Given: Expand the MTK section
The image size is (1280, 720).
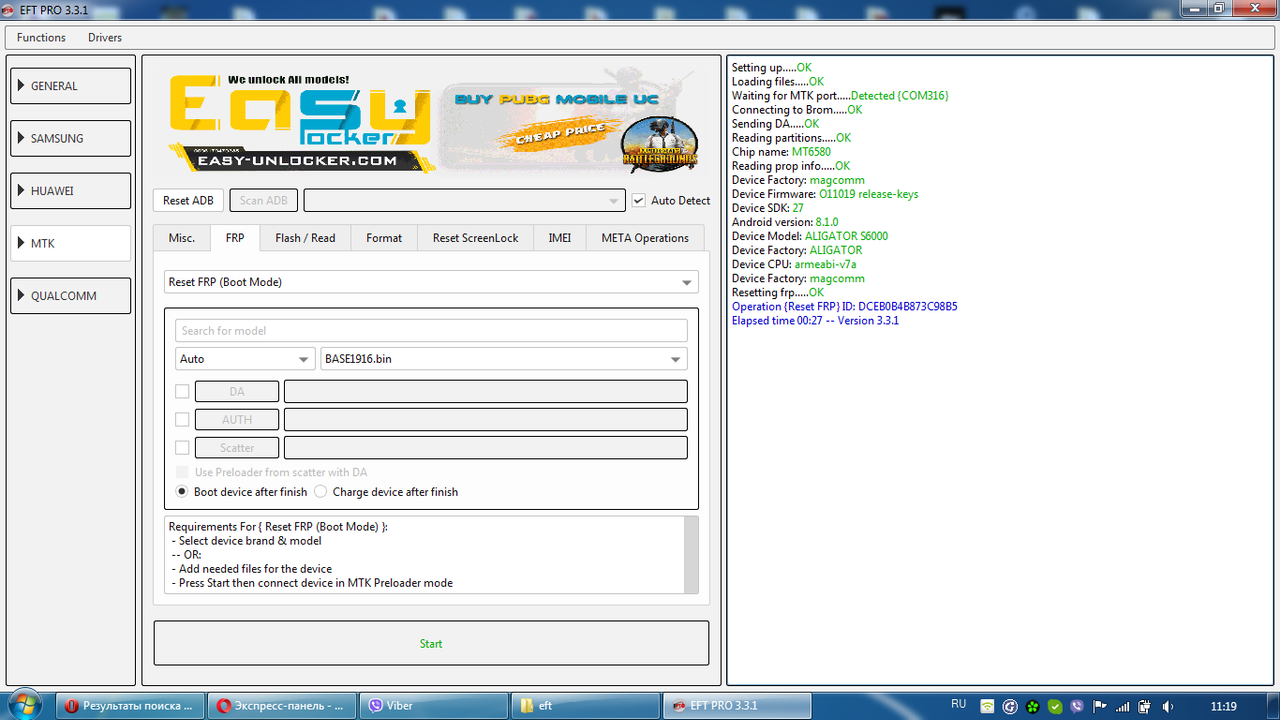Looking at the screenshot, I should (x=71, y=243).
